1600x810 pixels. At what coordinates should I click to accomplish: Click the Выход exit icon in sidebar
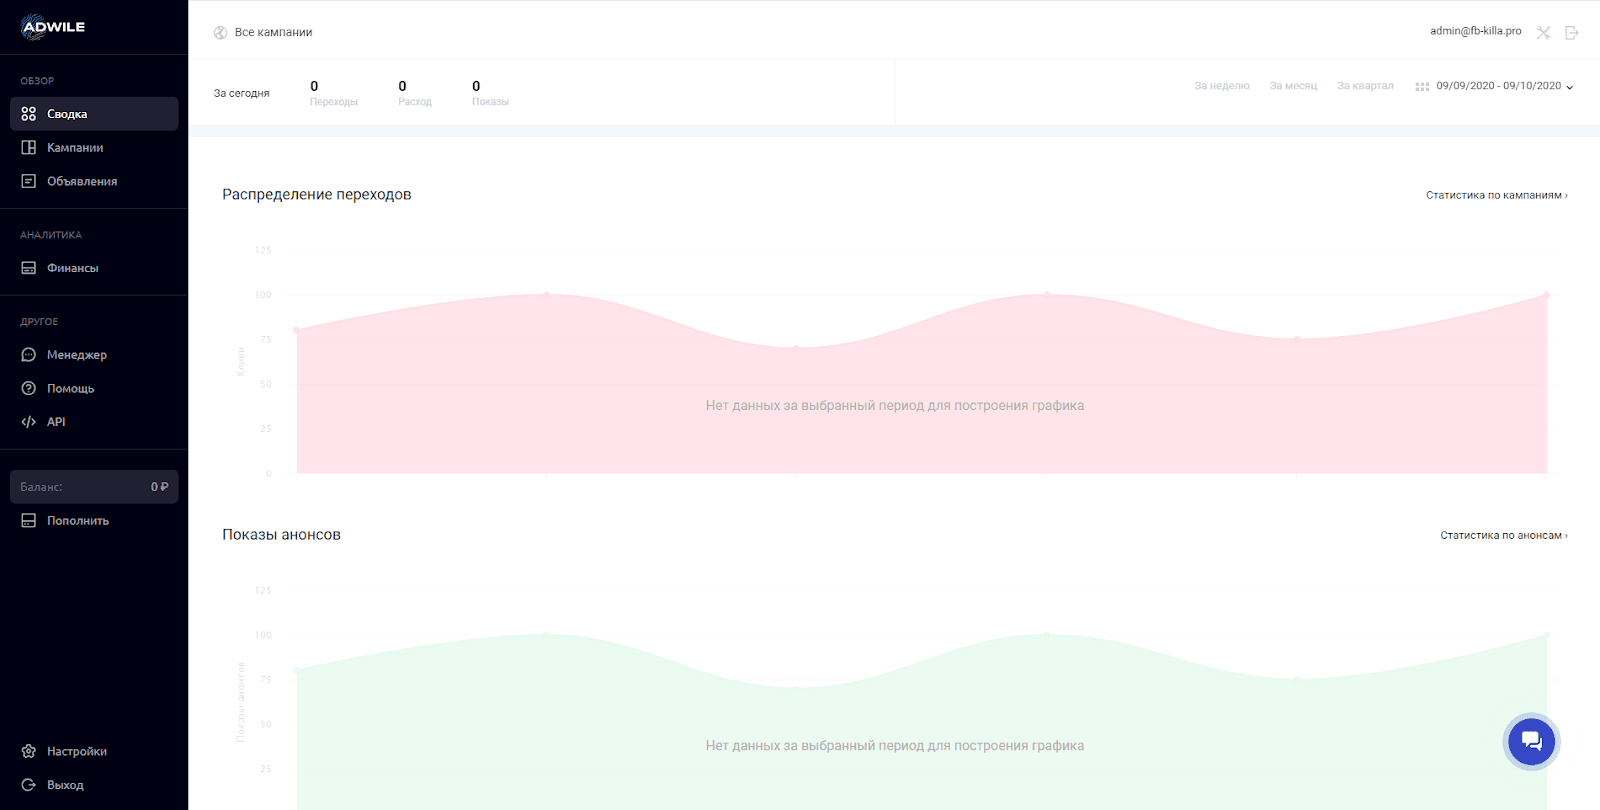29,785
